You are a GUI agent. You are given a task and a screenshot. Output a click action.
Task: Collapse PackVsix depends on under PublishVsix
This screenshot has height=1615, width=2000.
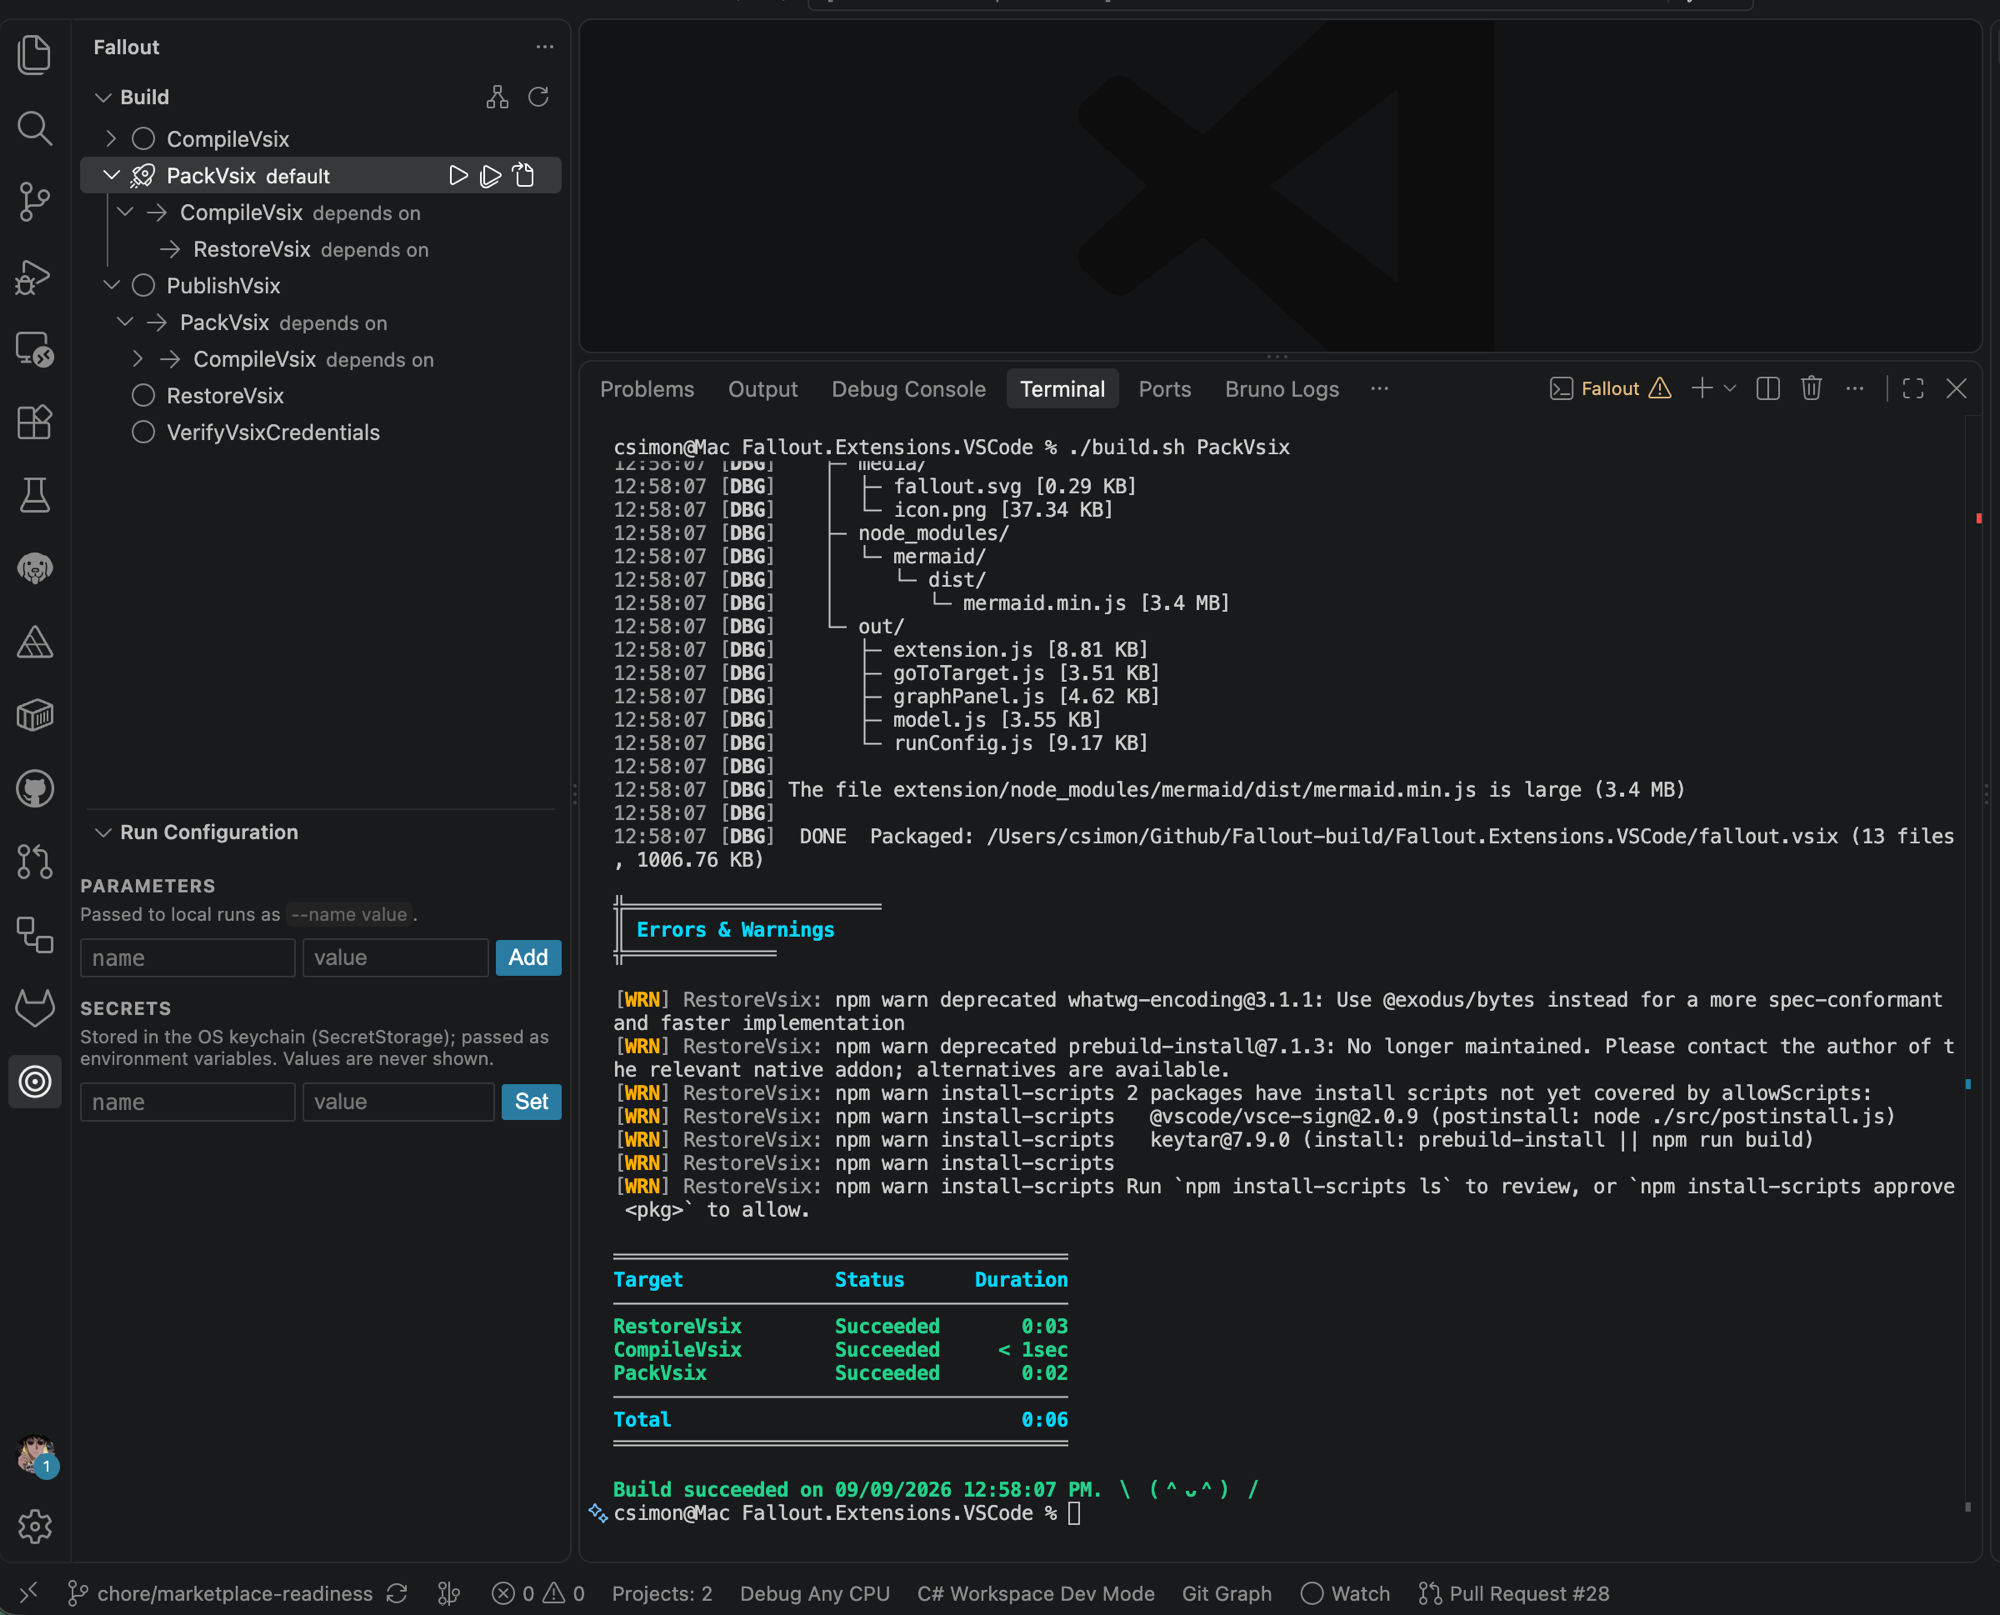125,322
